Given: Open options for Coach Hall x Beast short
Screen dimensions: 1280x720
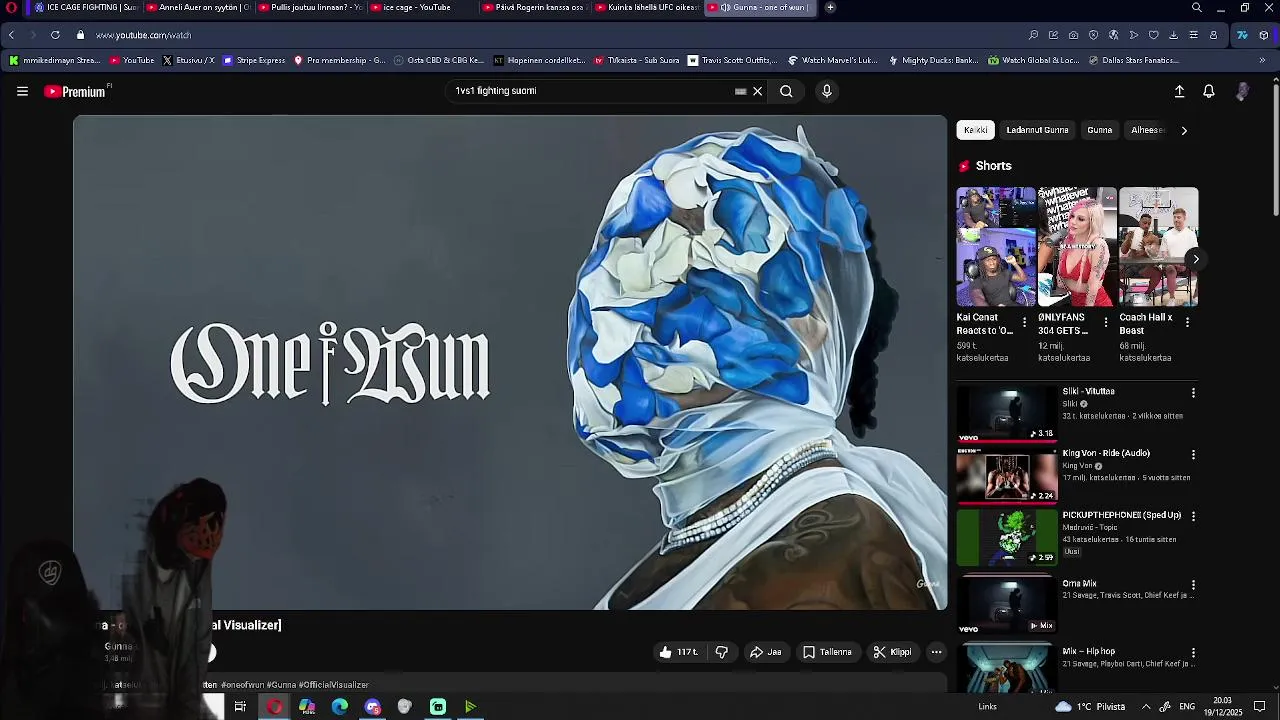Looking at the screenshot, I should tap(1187, 322).
